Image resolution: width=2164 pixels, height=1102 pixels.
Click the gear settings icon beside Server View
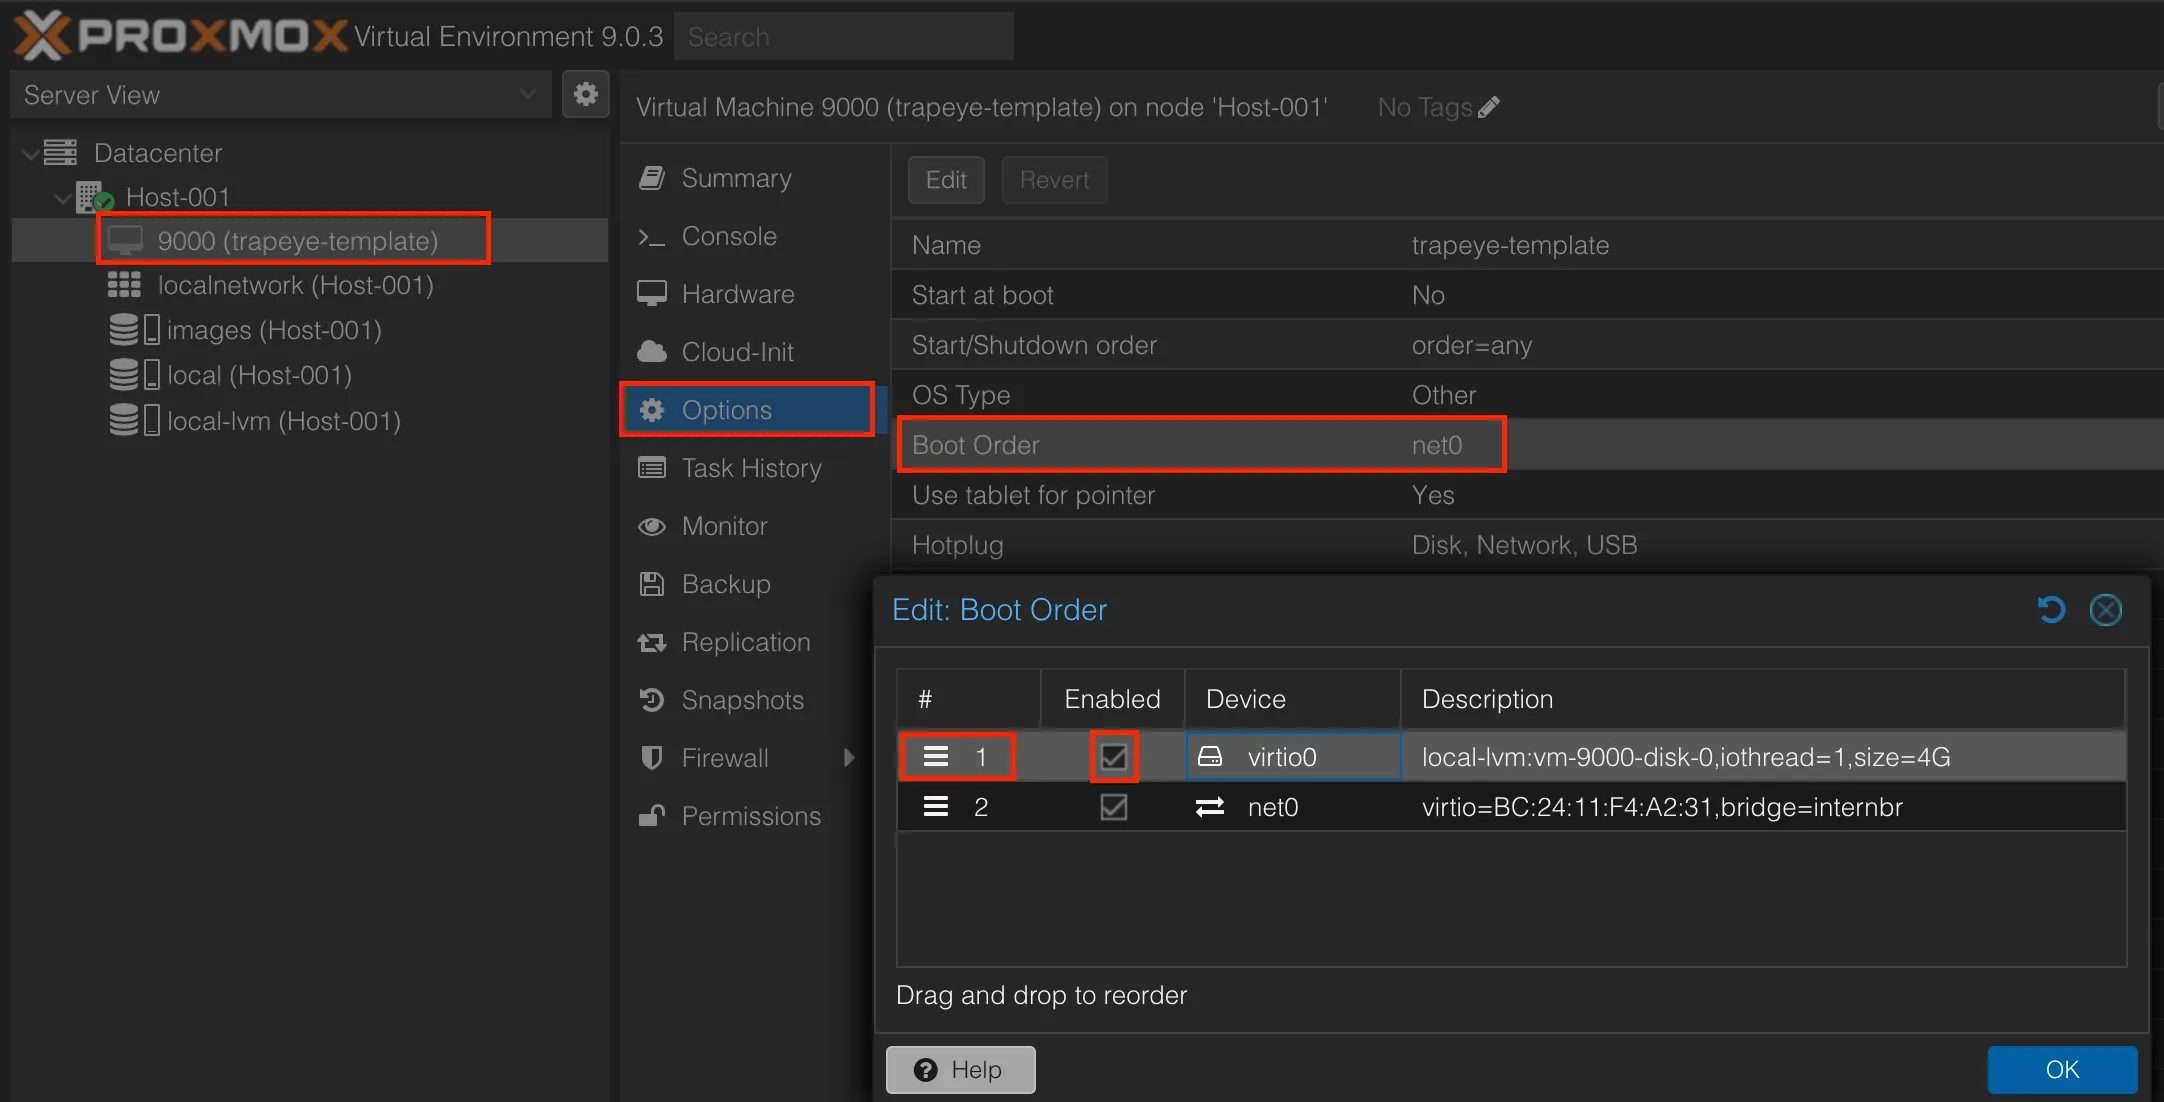tap(585, 95)
